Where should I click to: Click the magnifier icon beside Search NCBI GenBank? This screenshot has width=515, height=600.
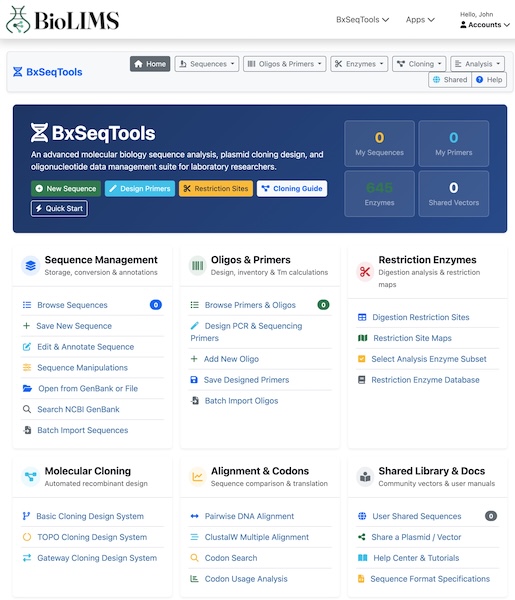[27, 409]
